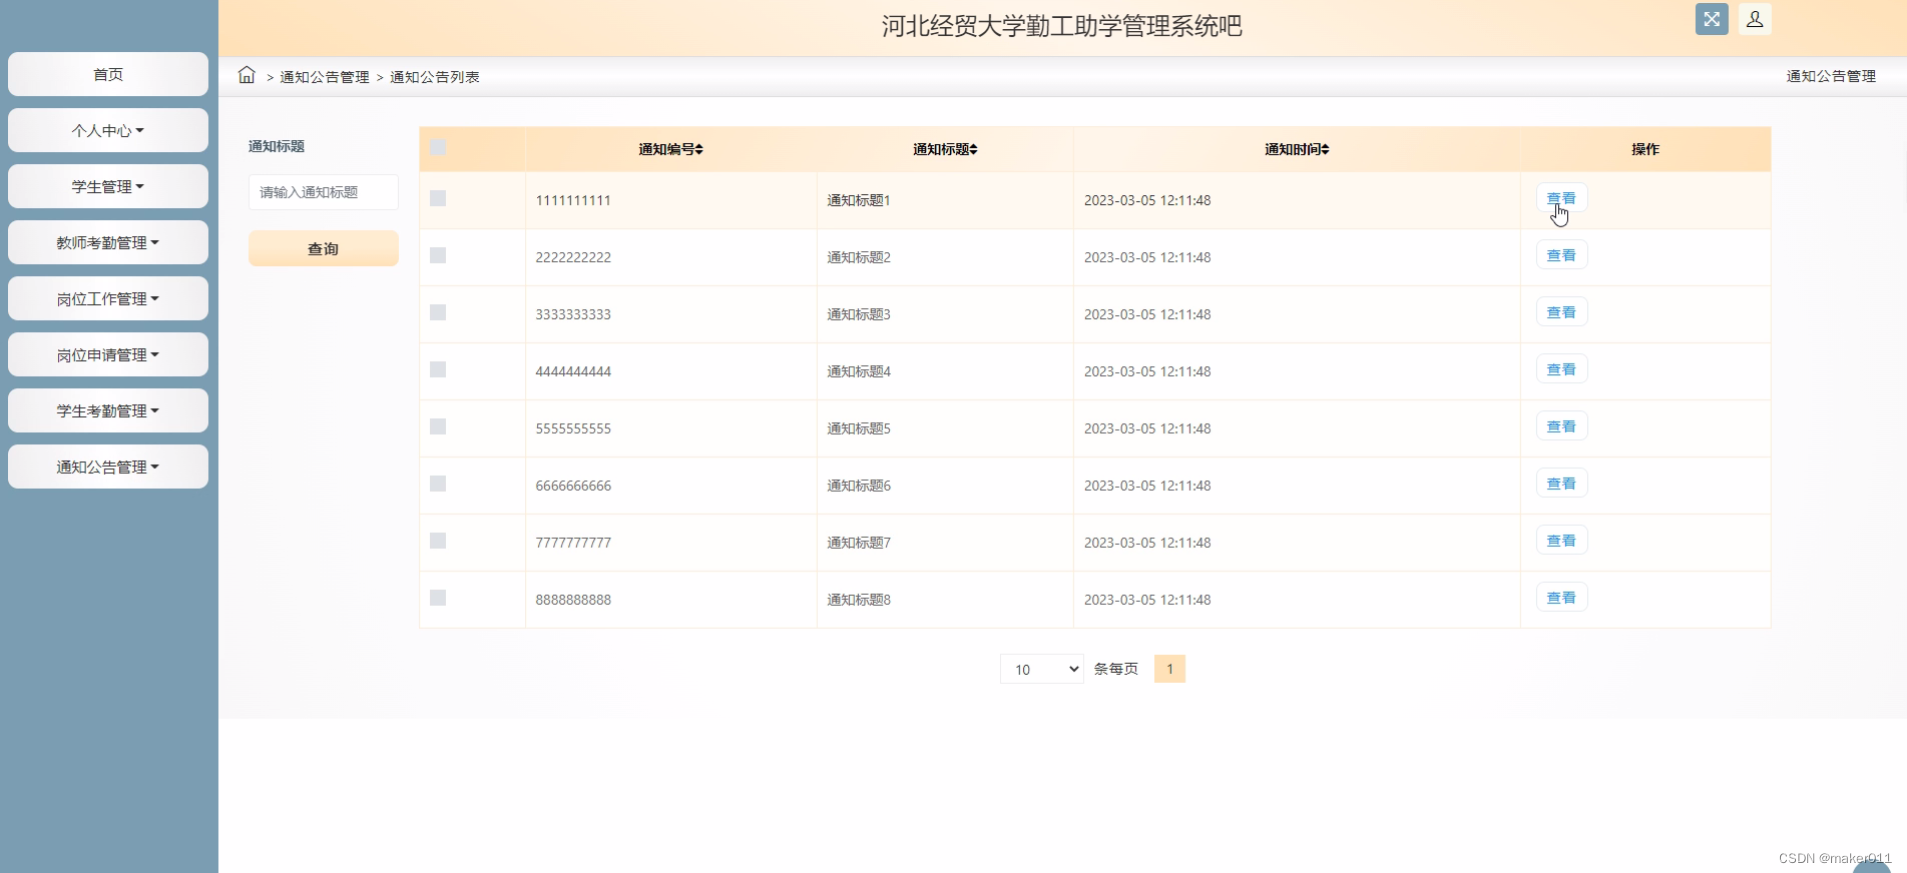This screenshot has width=1907, height=873.
Task: Toggle fullscreen with the expand icon
Action: click(1711, 19)
